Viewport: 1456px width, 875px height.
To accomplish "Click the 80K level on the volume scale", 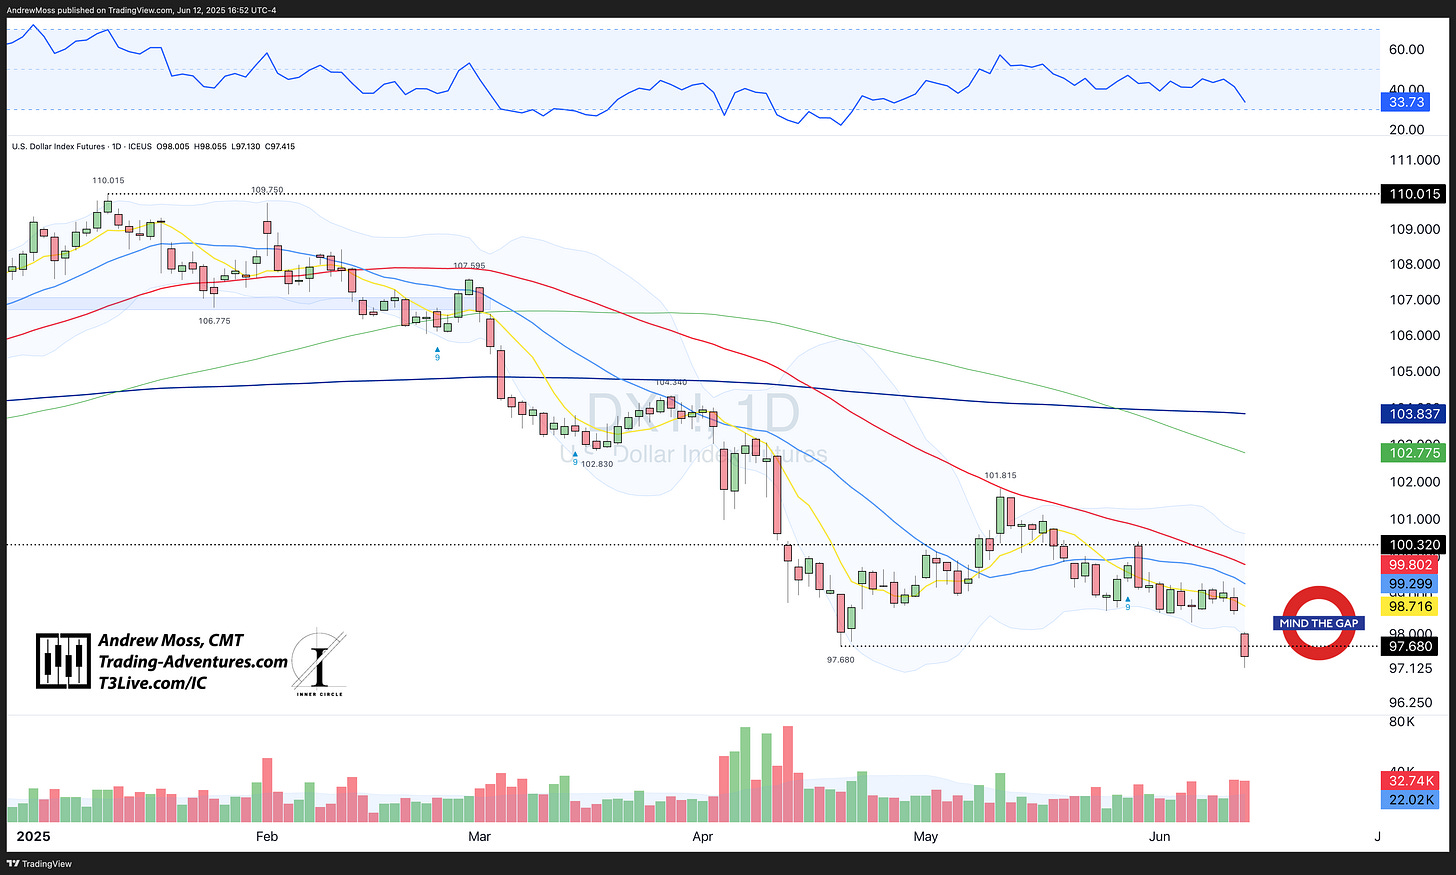I will click(x=1402, y=722).
